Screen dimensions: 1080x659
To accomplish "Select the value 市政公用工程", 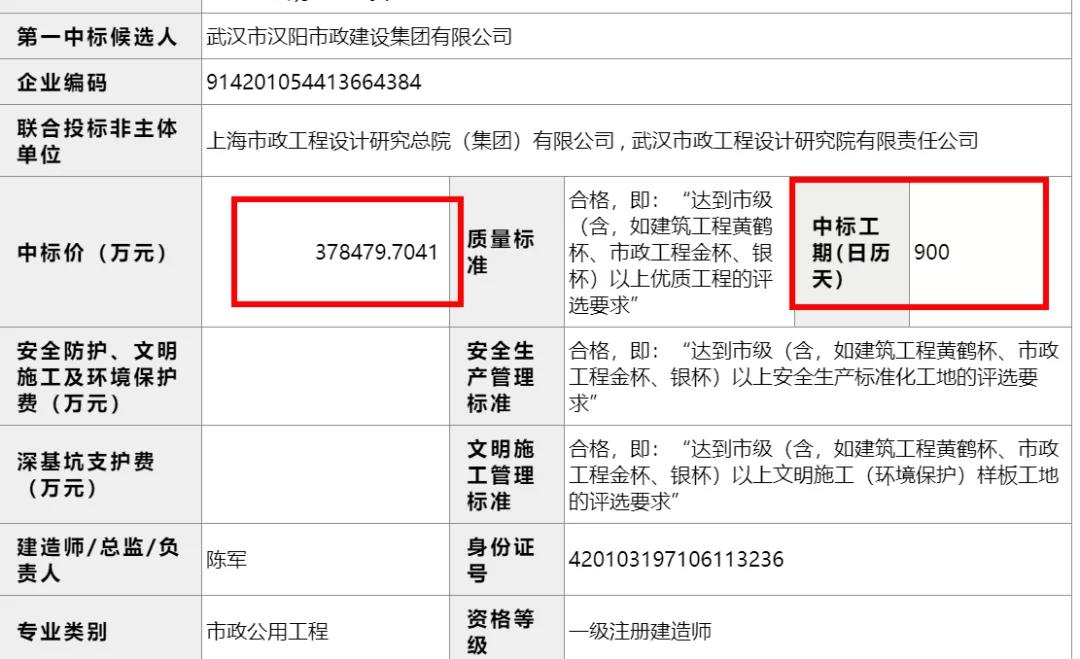I will pyautogui.click(x=267, y=632).
